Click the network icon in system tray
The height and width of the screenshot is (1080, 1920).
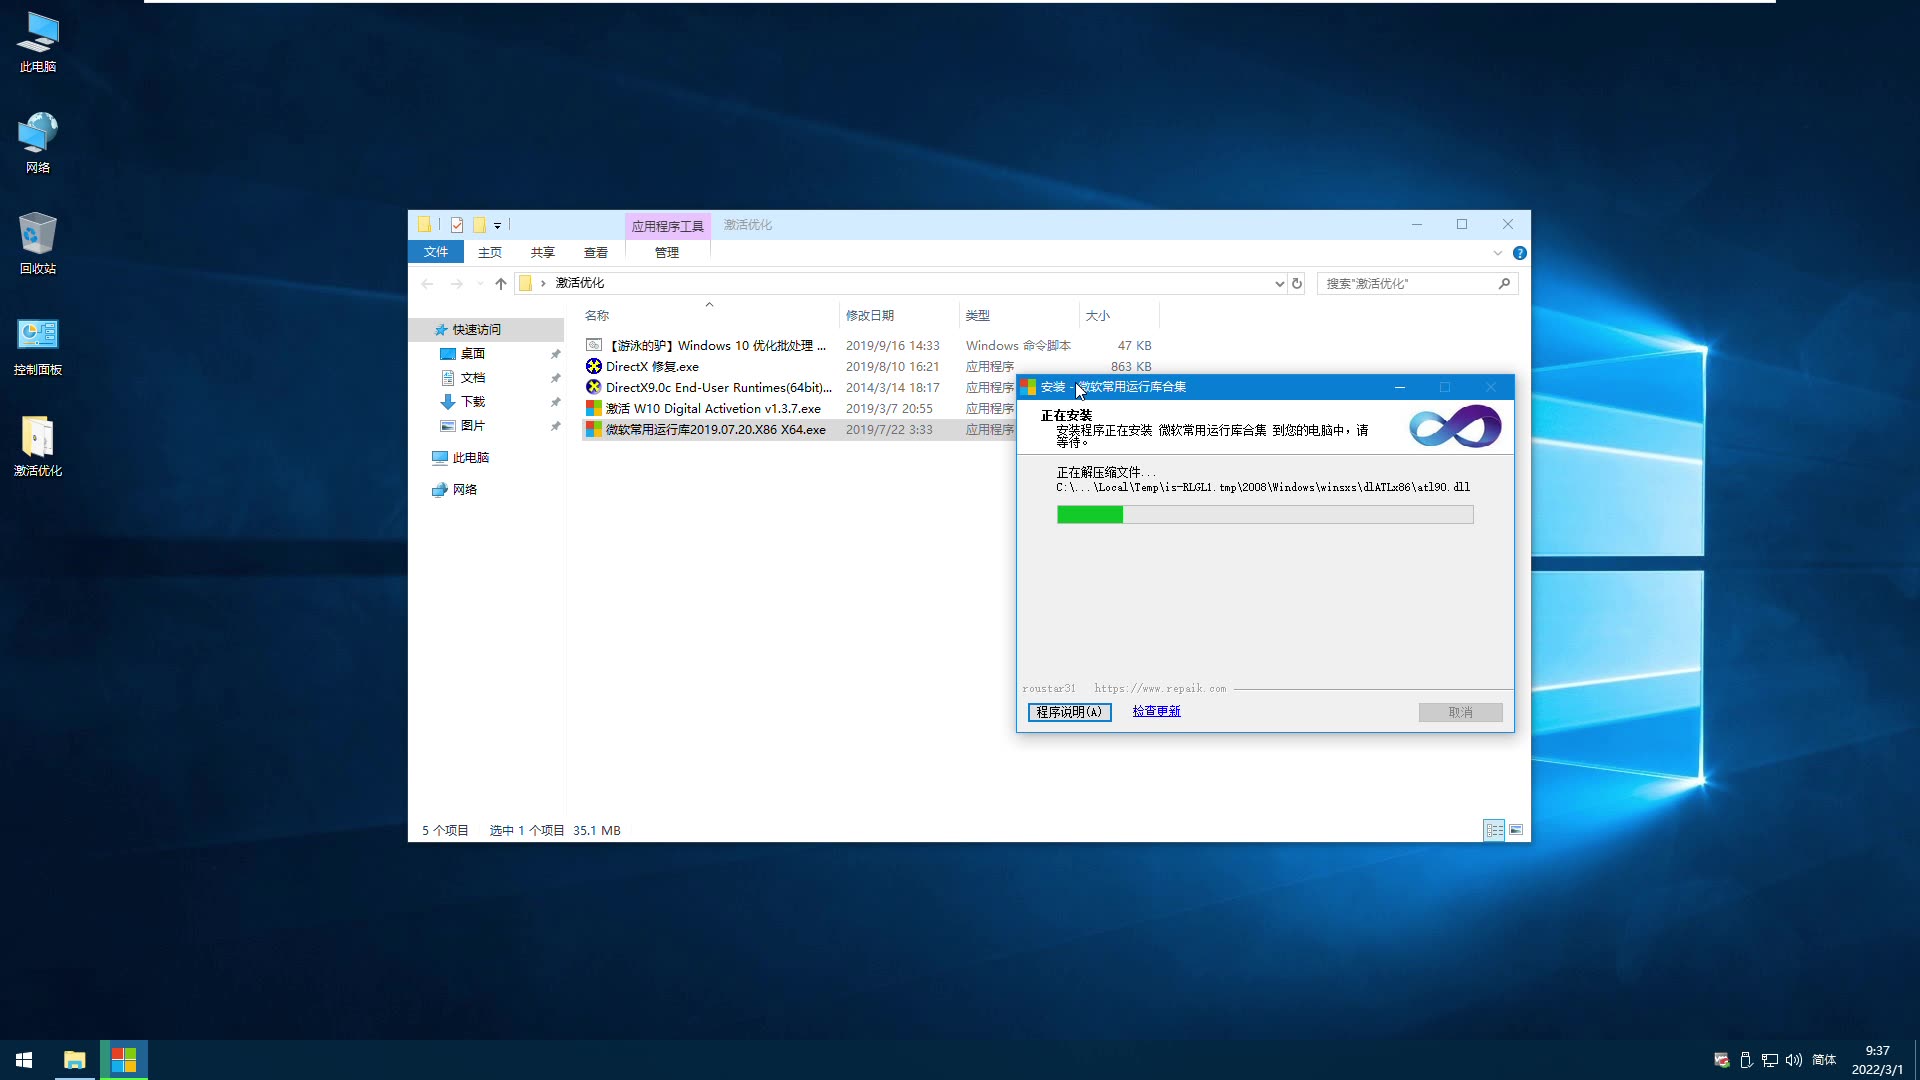1770,1060
